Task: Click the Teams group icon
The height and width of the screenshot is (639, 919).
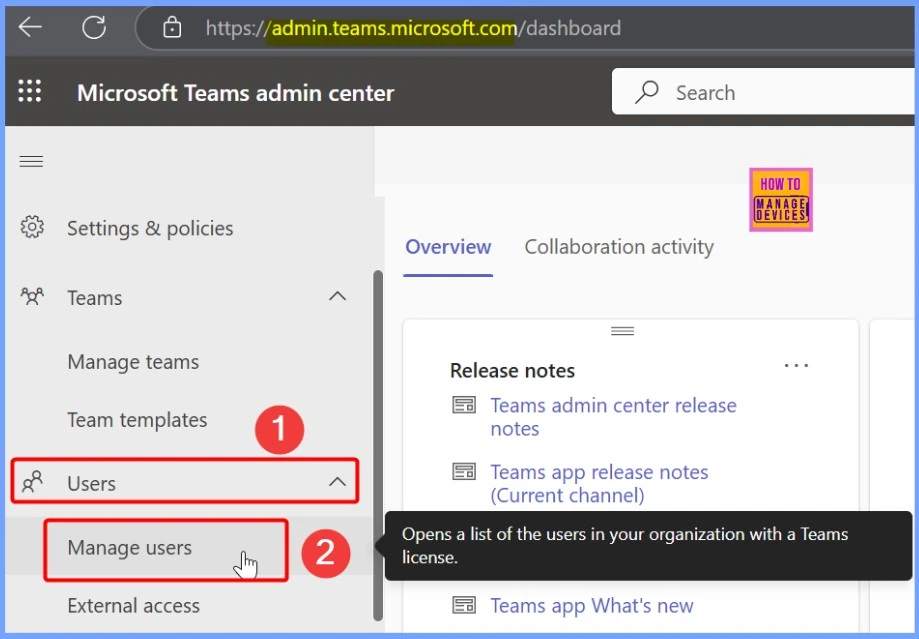Action: click(32, 297)
